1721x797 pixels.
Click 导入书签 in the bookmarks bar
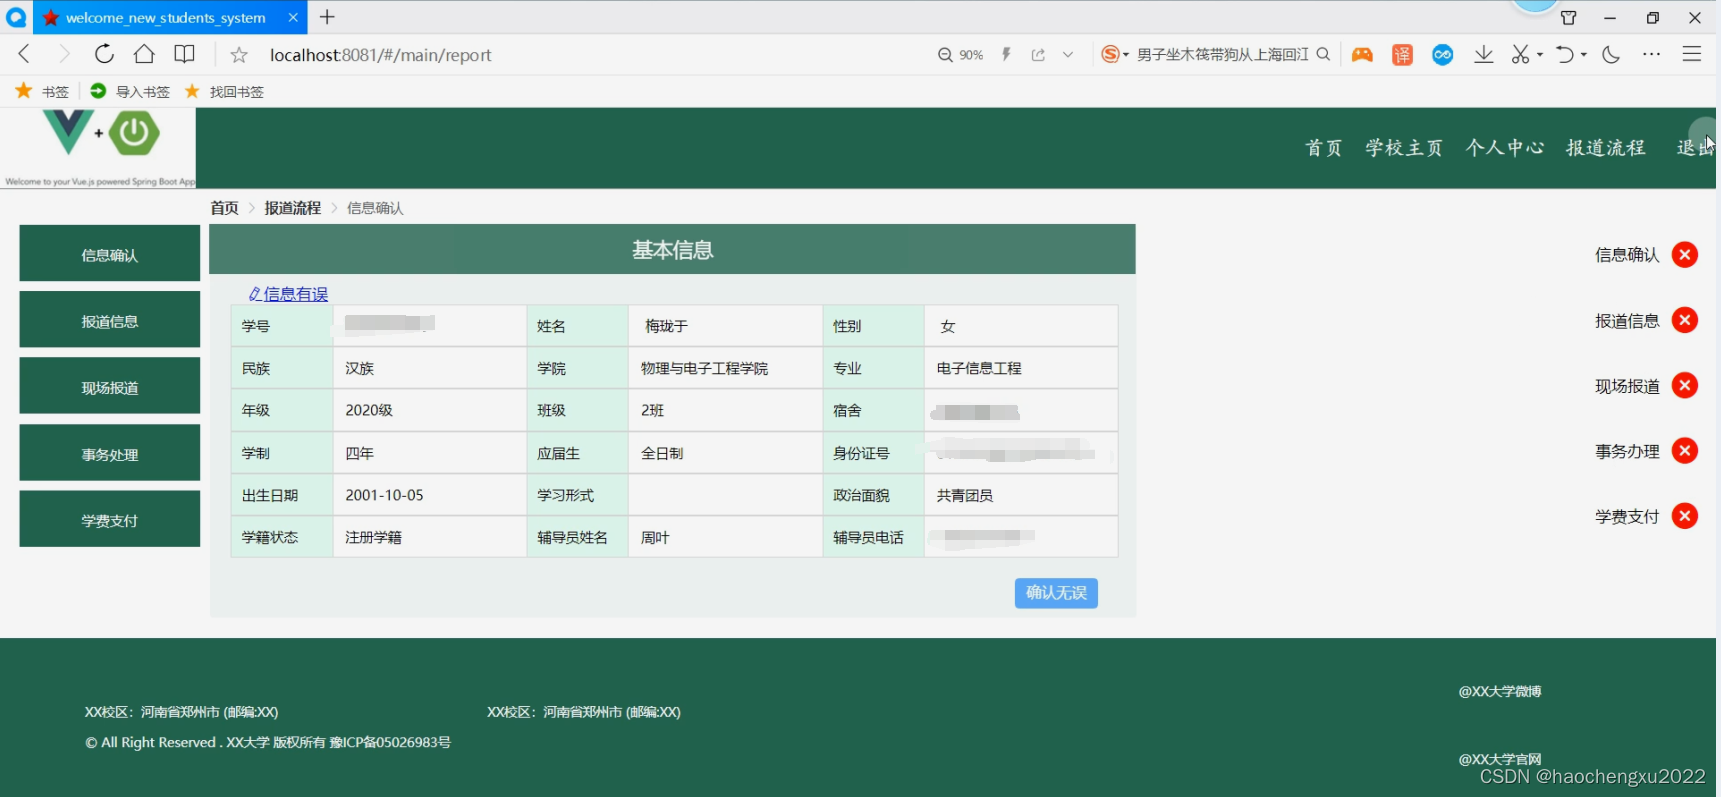(130, 91)
